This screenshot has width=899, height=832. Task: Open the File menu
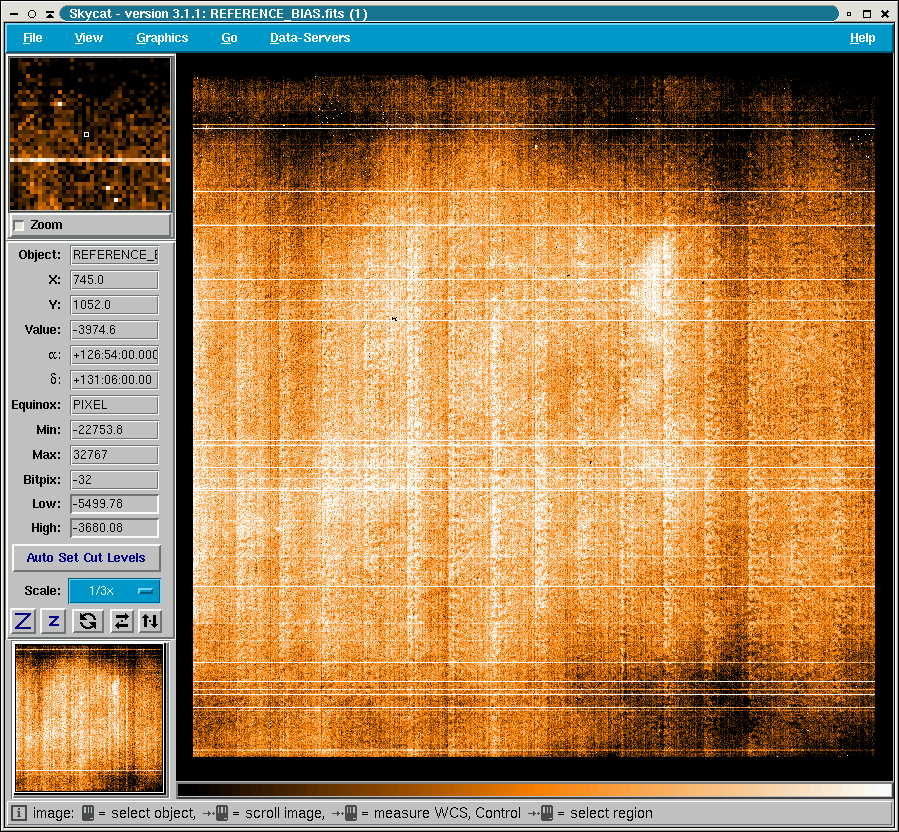(x=33, y=38)
